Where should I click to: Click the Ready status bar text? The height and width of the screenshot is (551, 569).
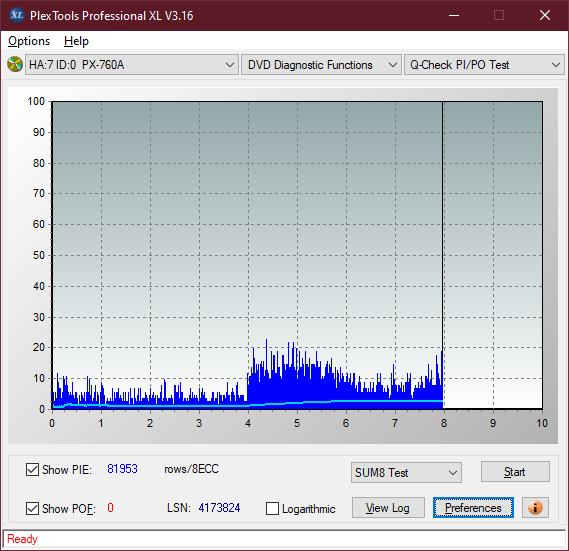click(22, 539)
